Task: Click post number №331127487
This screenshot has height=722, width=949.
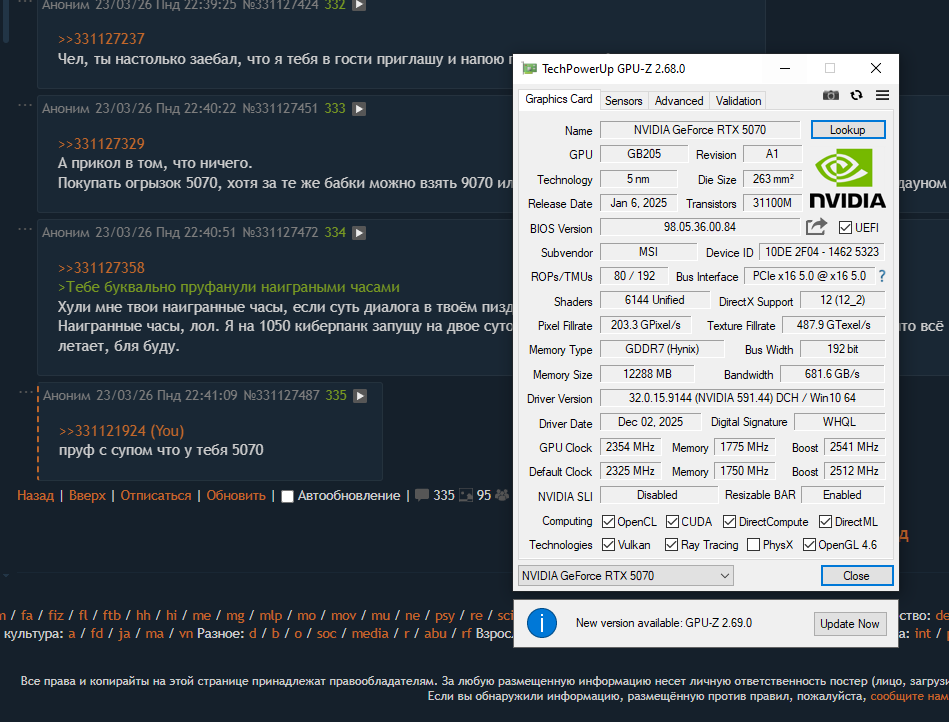Action: coord(281,396)
